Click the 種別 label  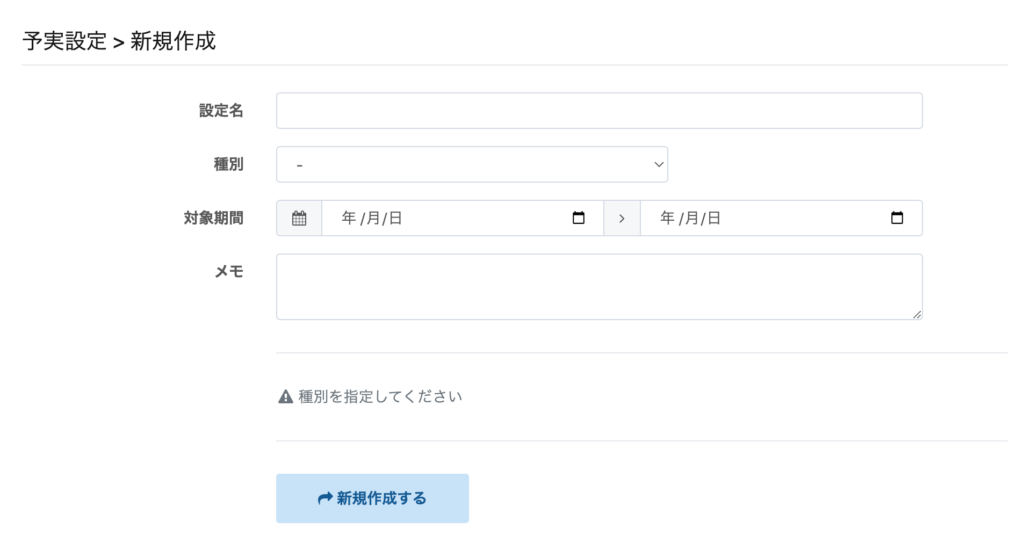229,164
